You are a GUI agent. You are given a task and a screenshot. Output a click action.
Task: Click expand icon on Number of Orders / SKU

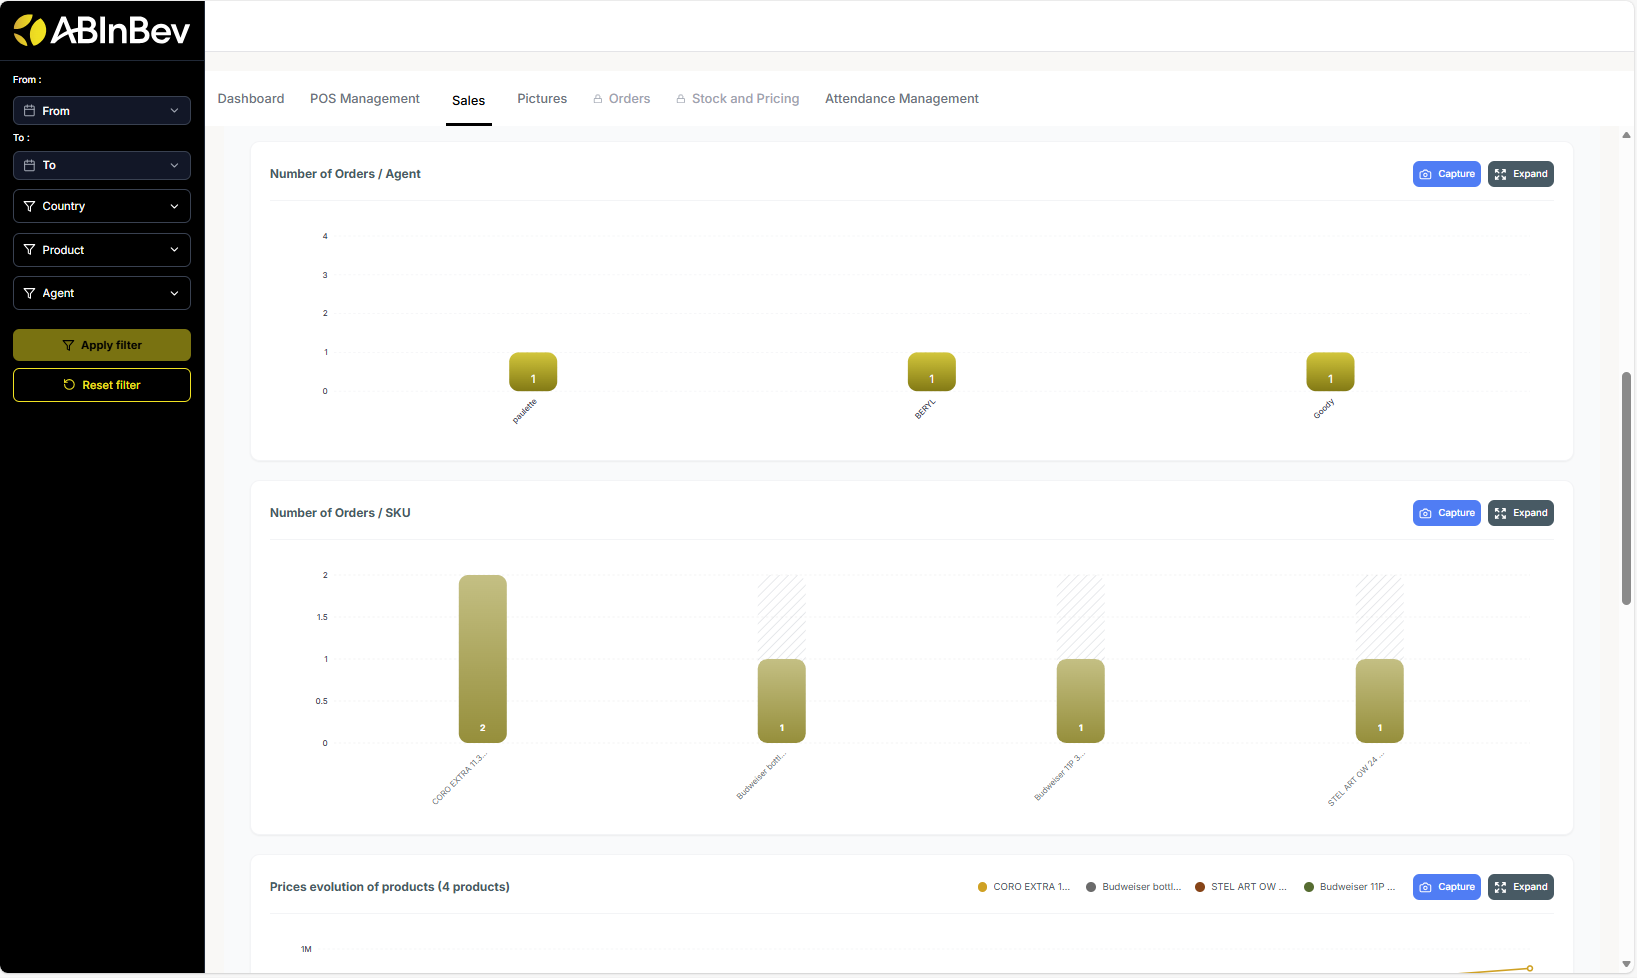click(1500, 513)
